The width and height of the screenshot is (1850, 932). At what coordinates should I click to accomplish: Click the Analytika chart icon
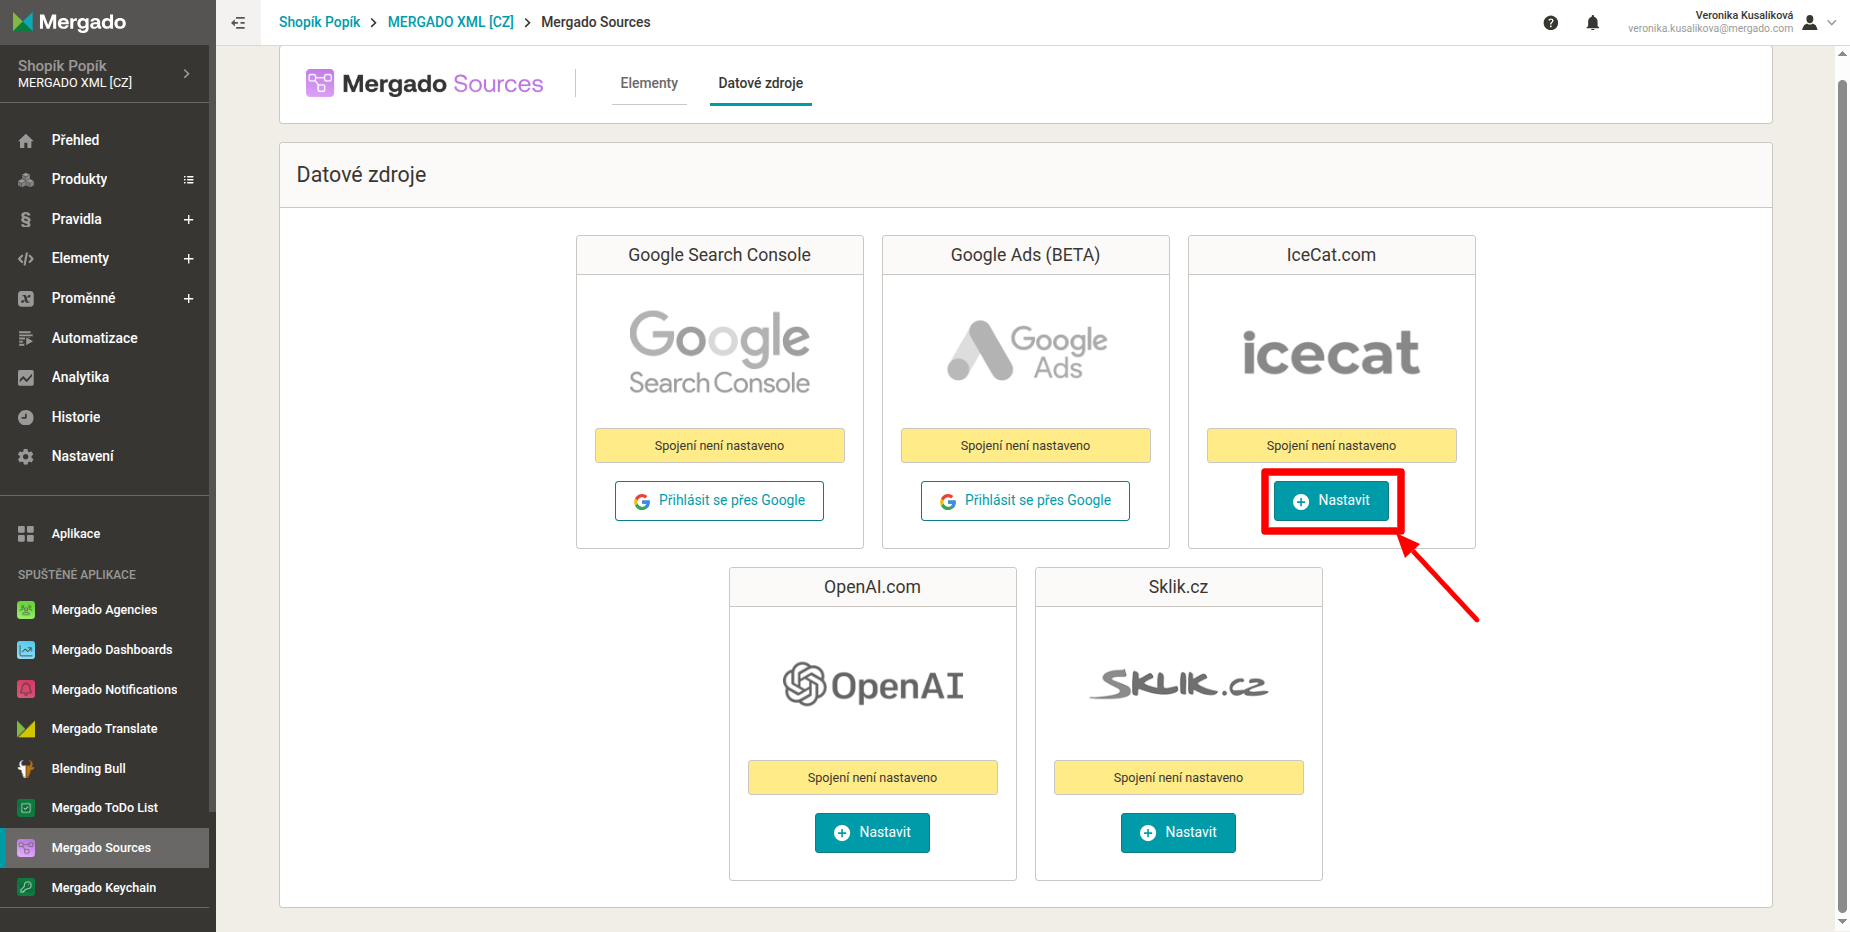tap(27, 378)
